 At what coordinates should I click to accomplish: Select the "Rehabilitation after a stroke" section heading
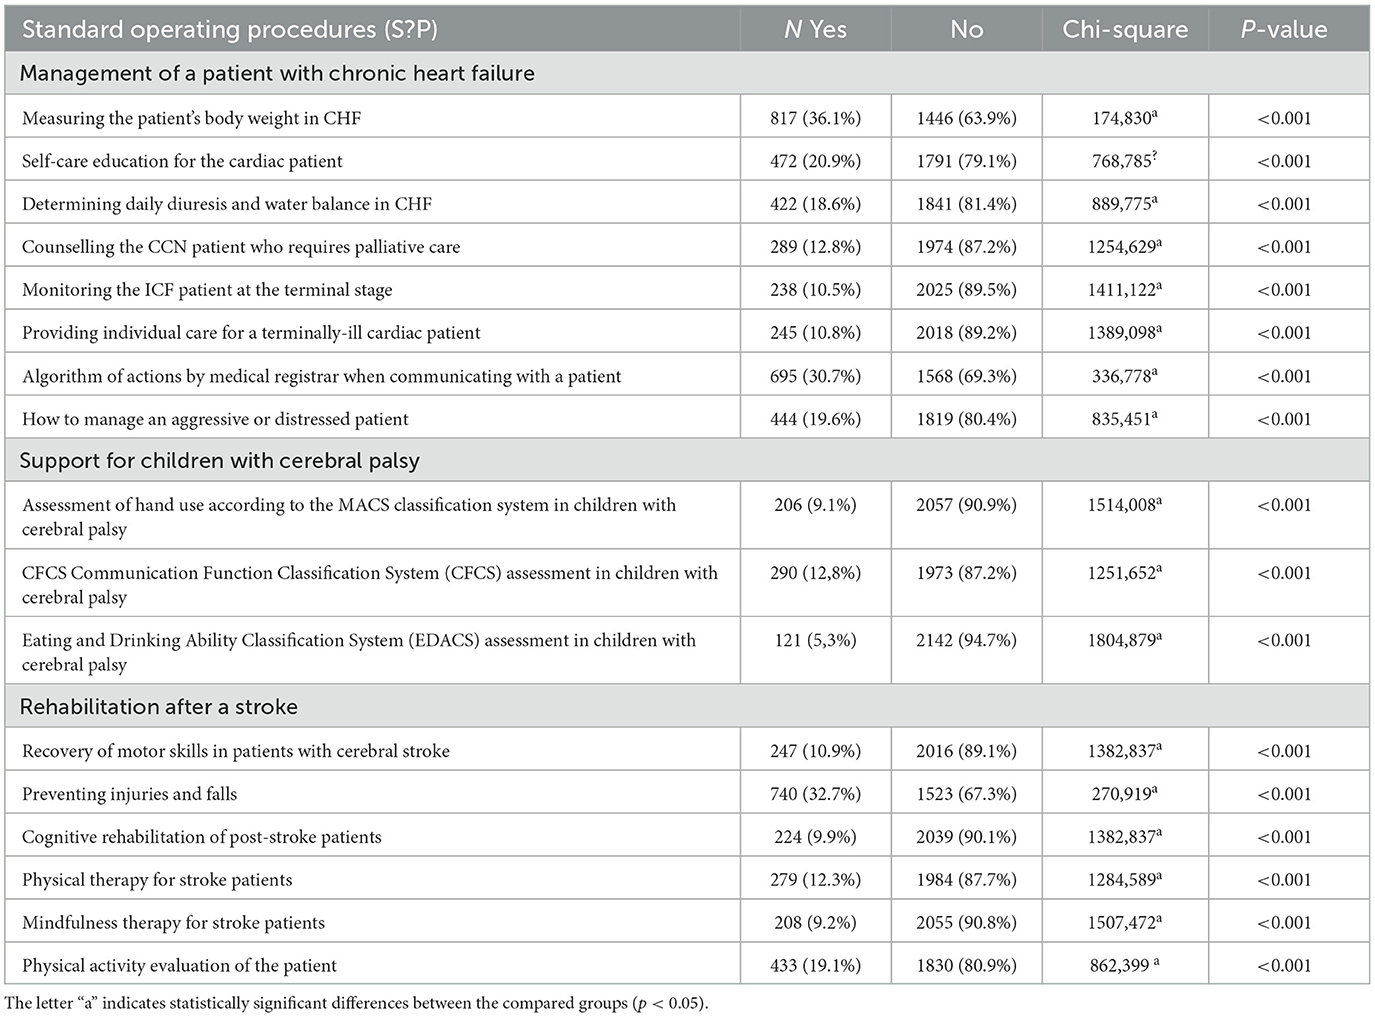(159, 707)
